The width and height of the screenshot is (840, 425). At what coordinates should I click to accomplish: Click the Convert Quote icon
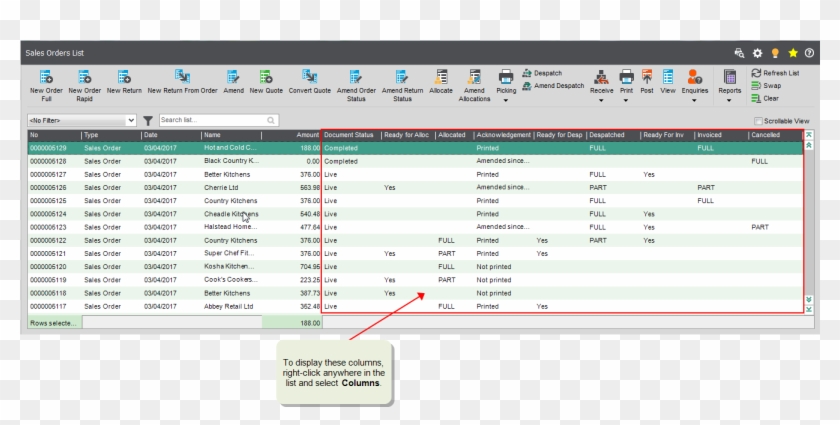point(310,77)
